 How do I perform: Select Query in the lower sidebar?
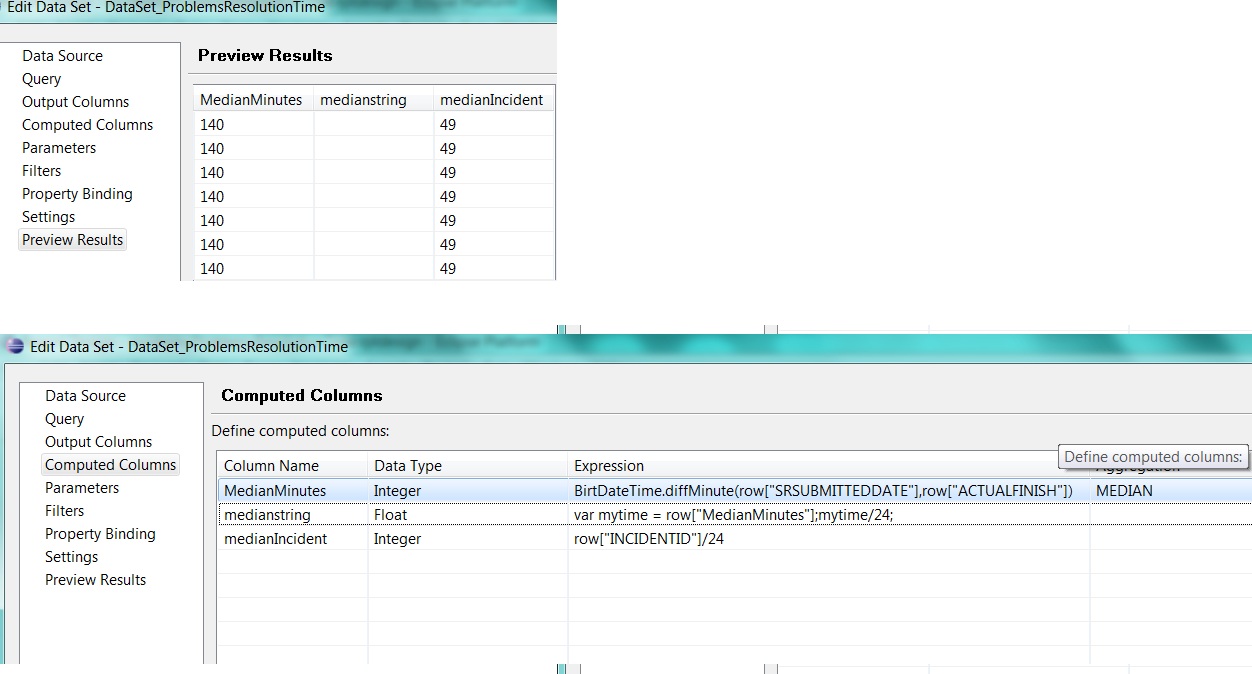point(64,419)
